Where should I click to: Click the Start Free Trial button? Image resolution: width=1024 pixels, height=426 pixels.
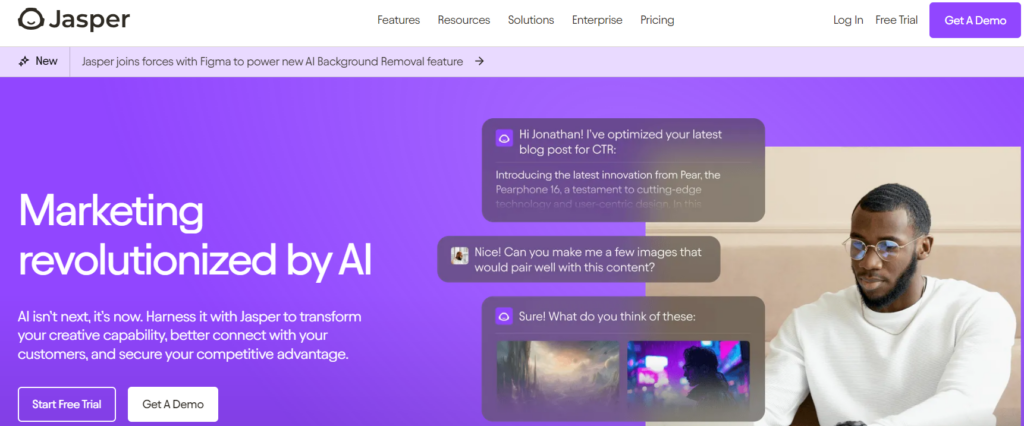(x=66, y=404)
